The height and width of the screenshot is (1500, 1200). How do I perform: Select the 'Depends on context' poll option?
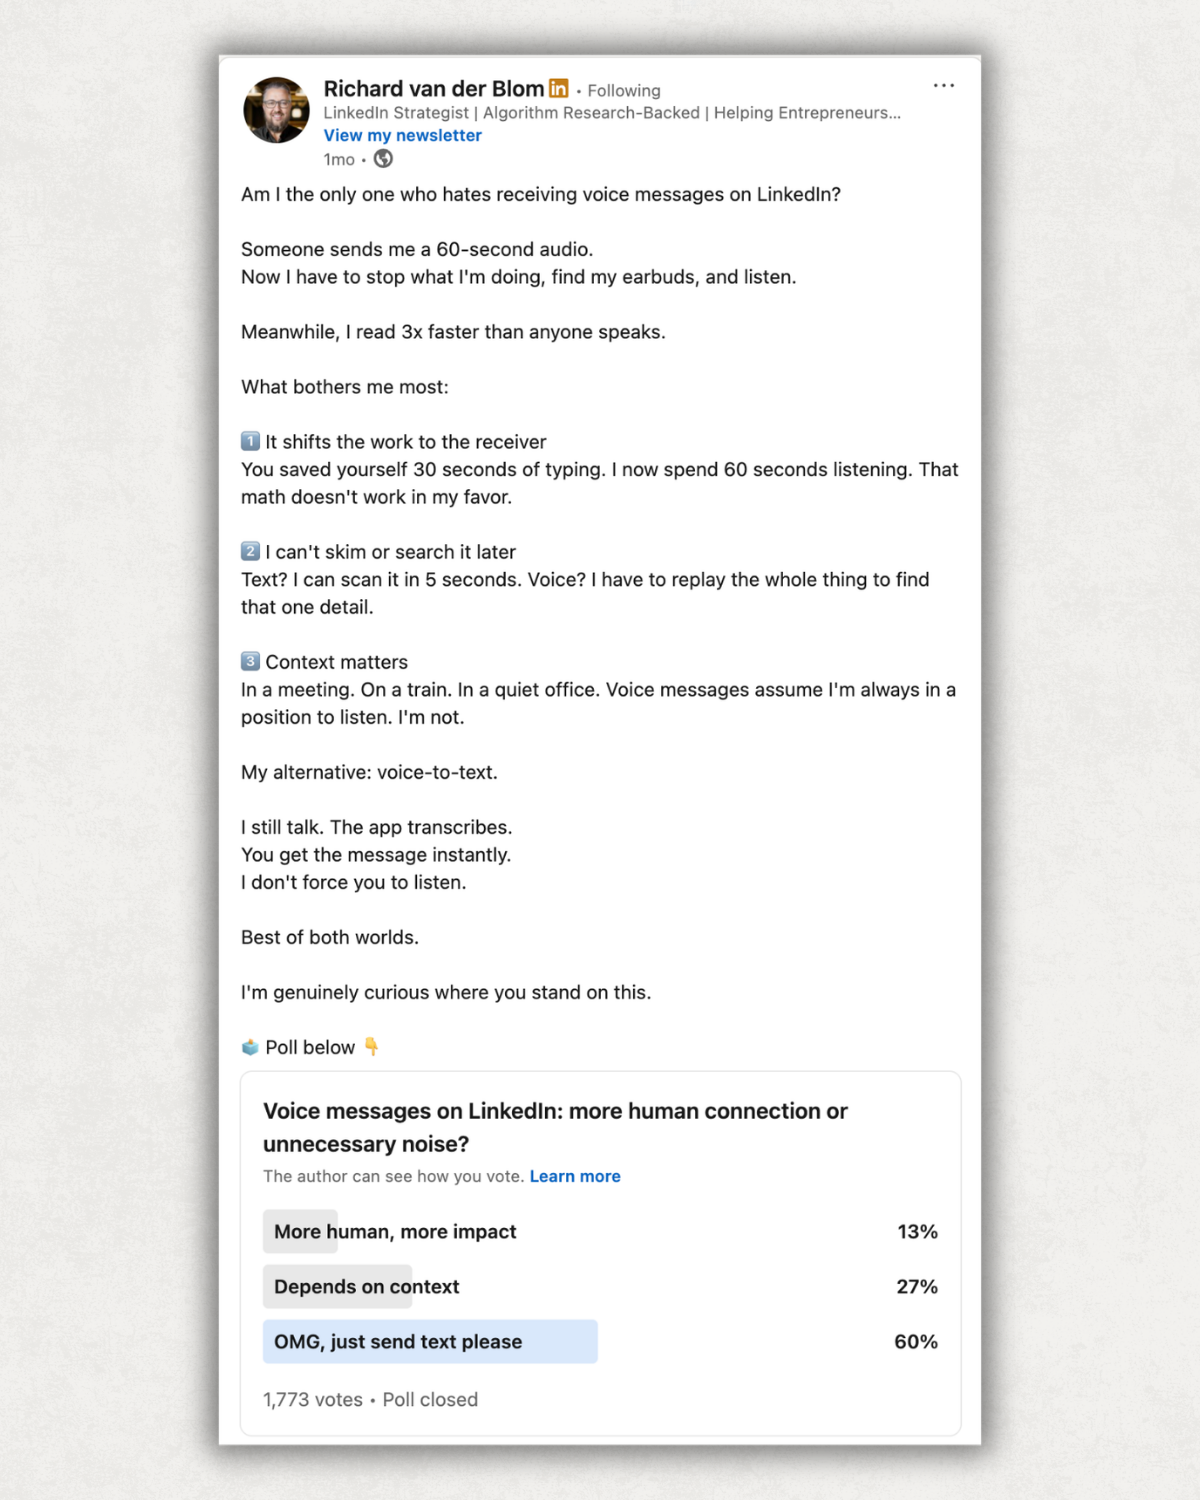[366, 1286]
